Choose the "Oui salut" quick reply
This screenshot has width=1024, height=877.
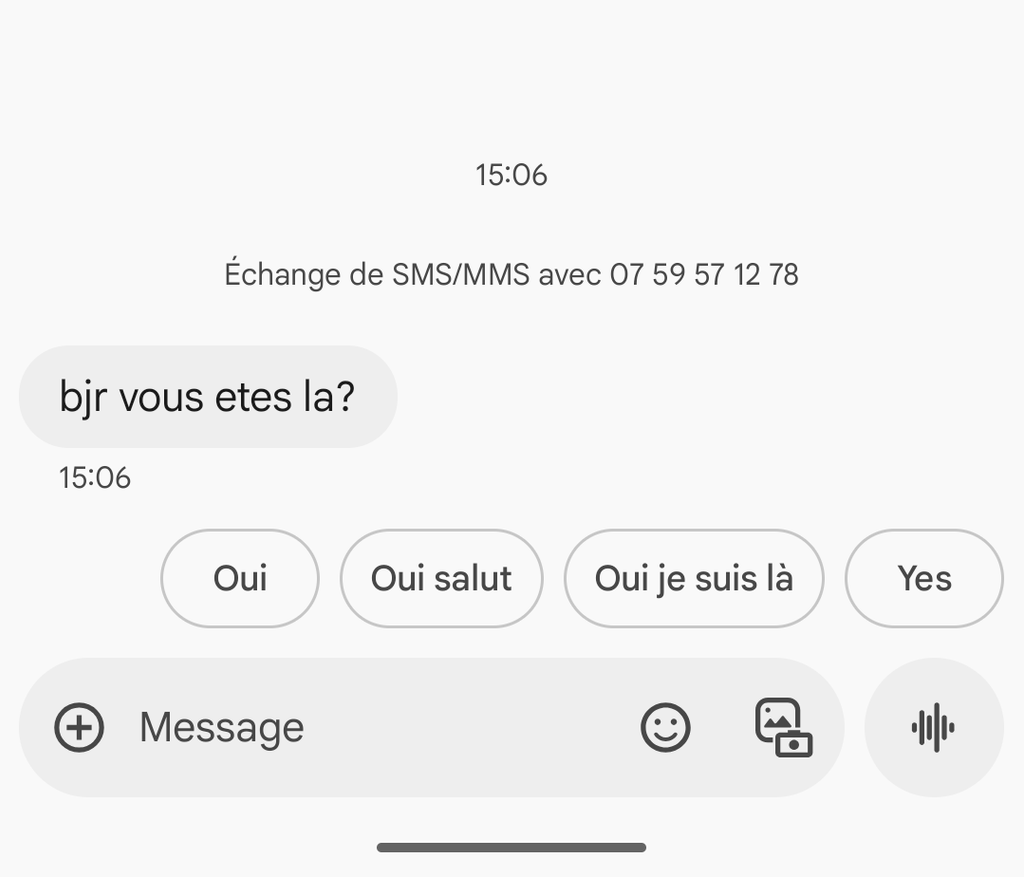441,578
